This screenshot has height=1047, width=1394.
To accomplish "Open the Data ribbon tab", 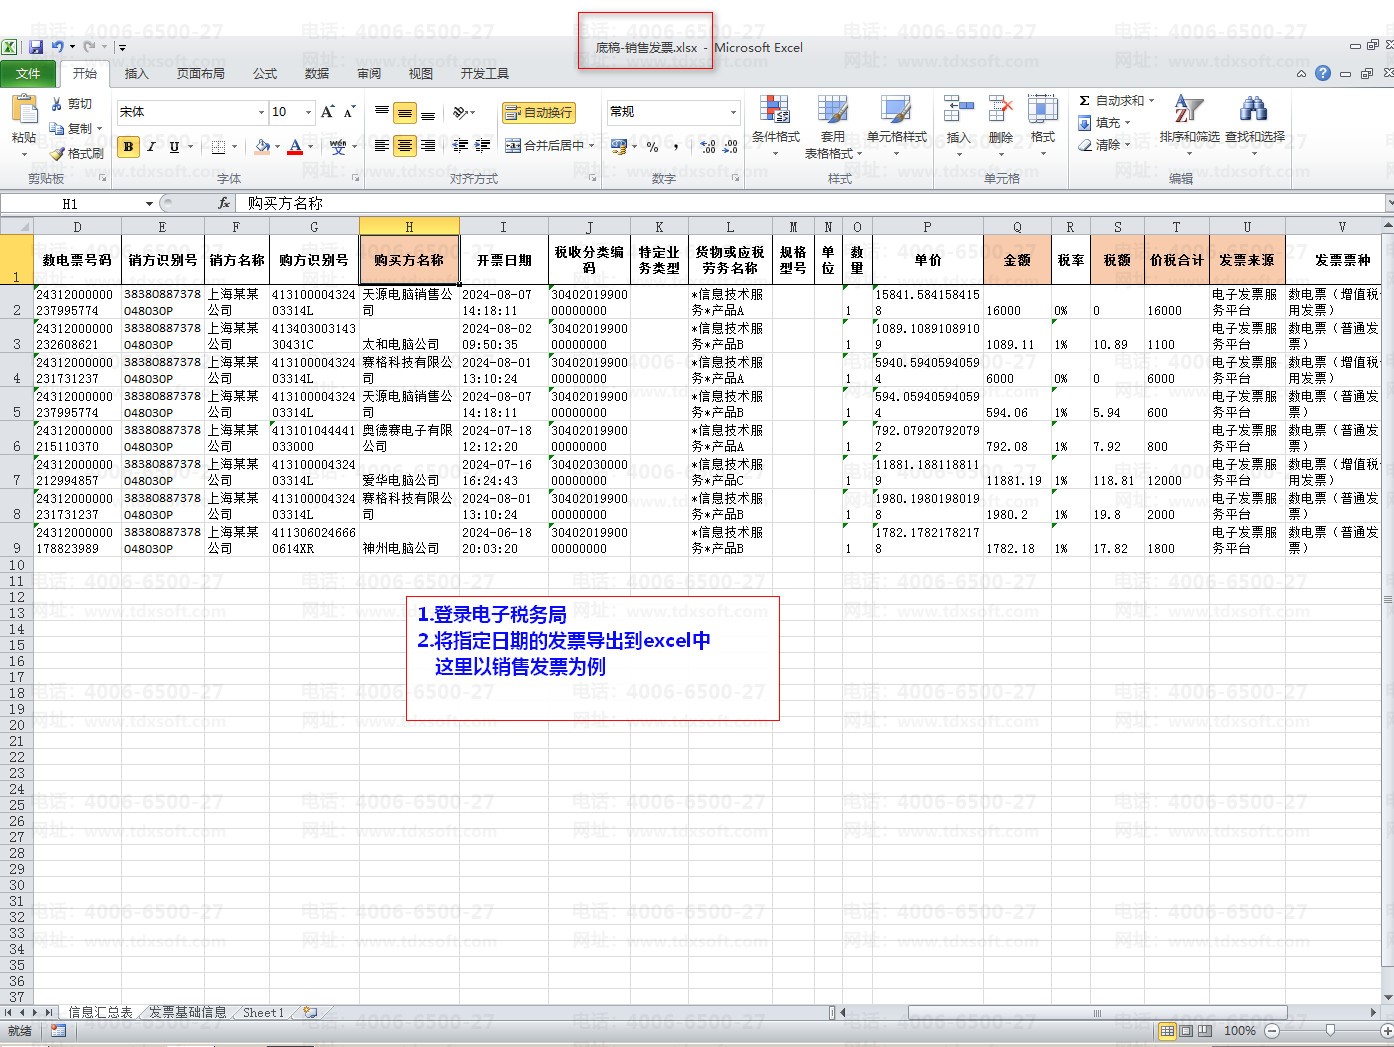I will (x=317, y=73).
